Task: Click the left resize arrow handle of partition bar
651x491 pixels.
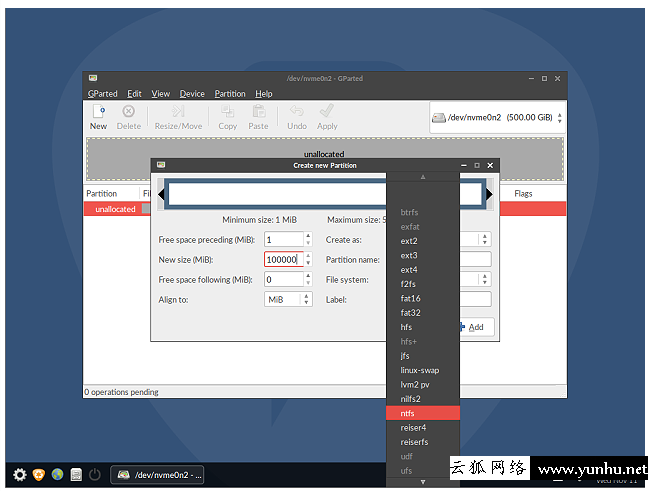Action: (x=161, y=194)
